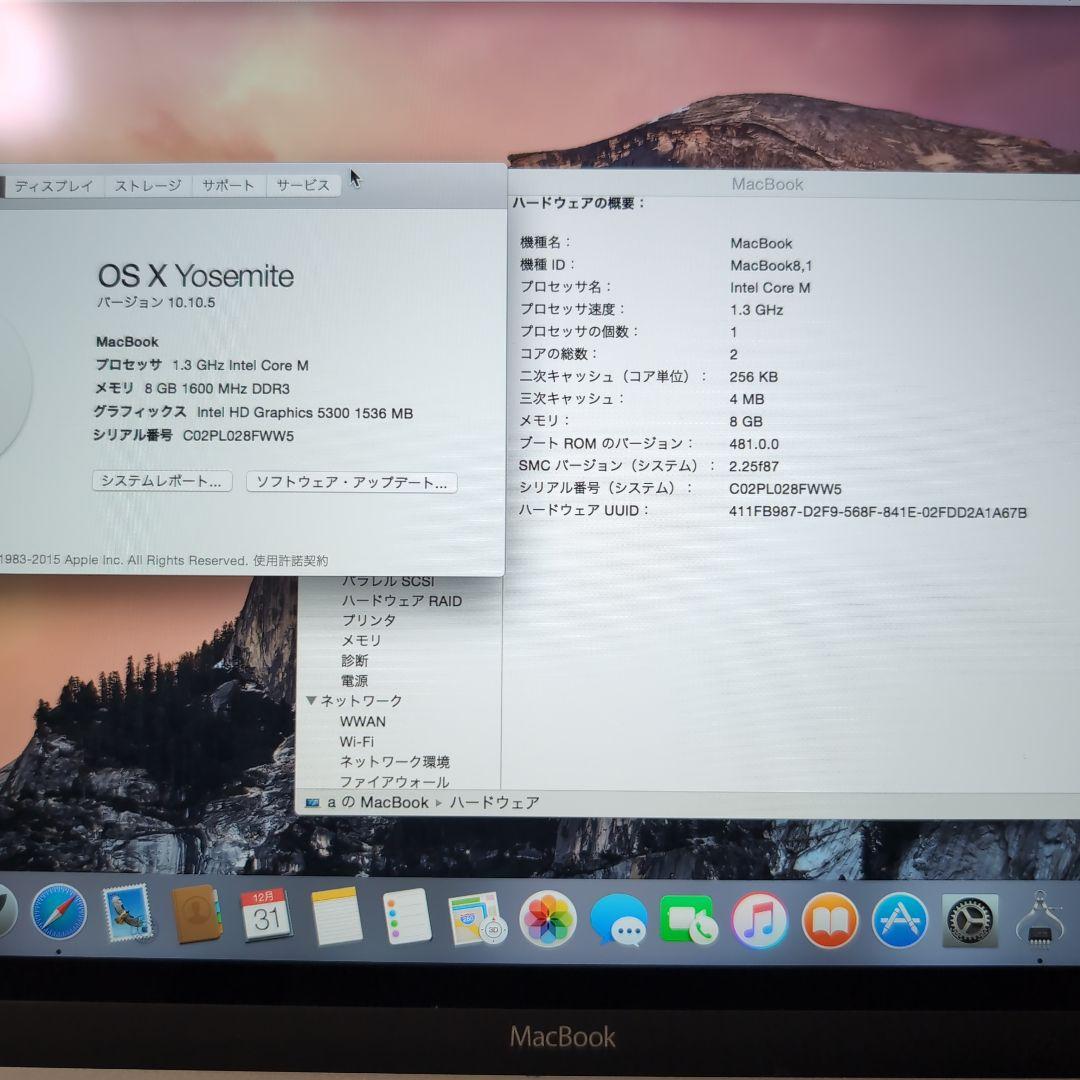Click serial C02PL028FWW5 in system report
Image resolution: width=1080 pixels, height=1080 pixels.
click(785, 489)
